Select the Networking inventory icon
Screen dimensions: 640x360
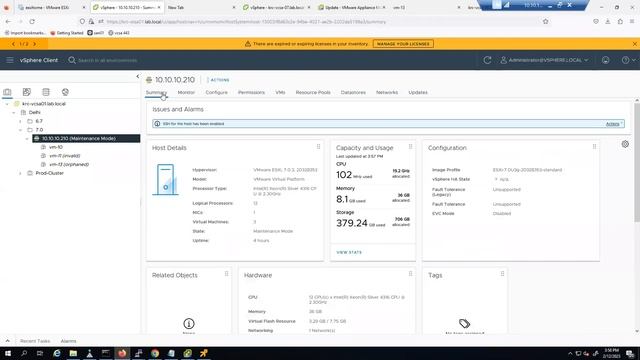tap(65, 92)
